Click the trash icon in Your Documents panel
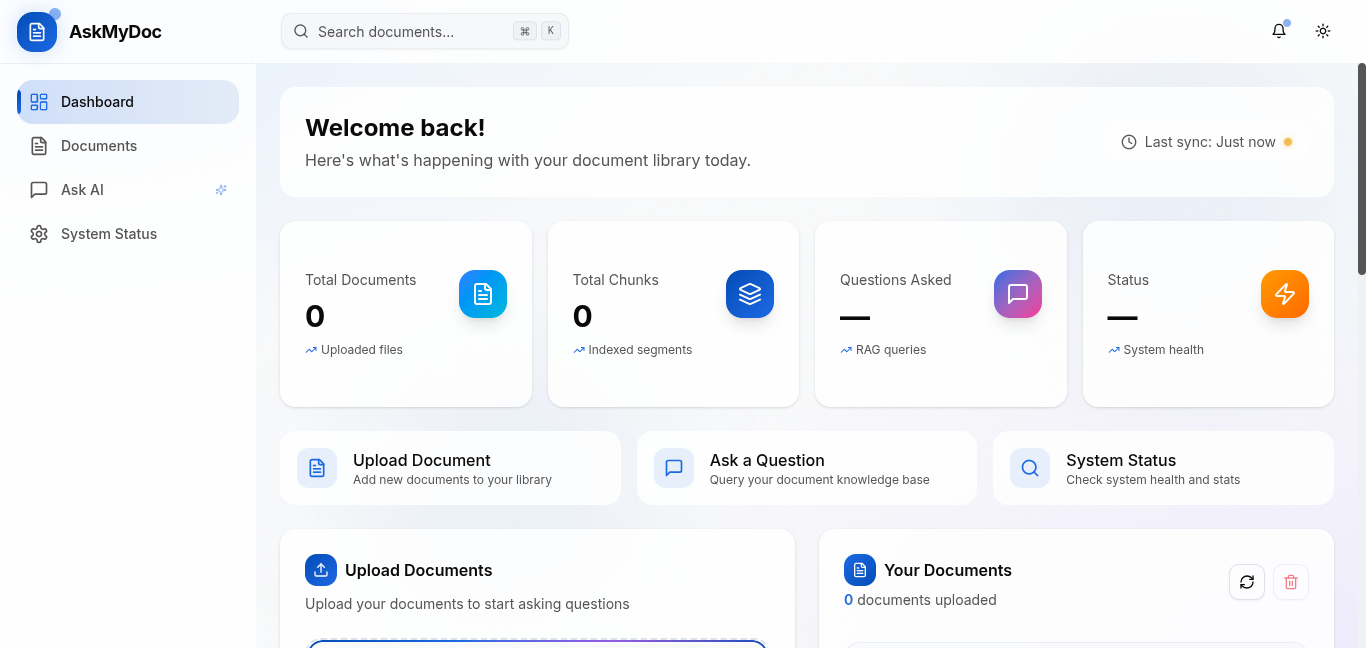1366x648 pixels. 1290,581
